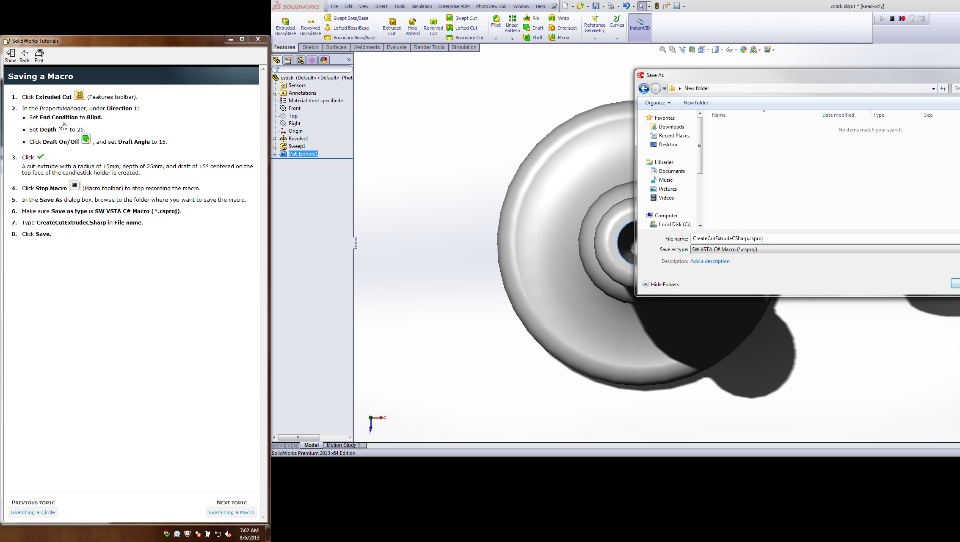960x542 pixels.
Task: Click Revolved Cut tool
Action: [433, 26]
